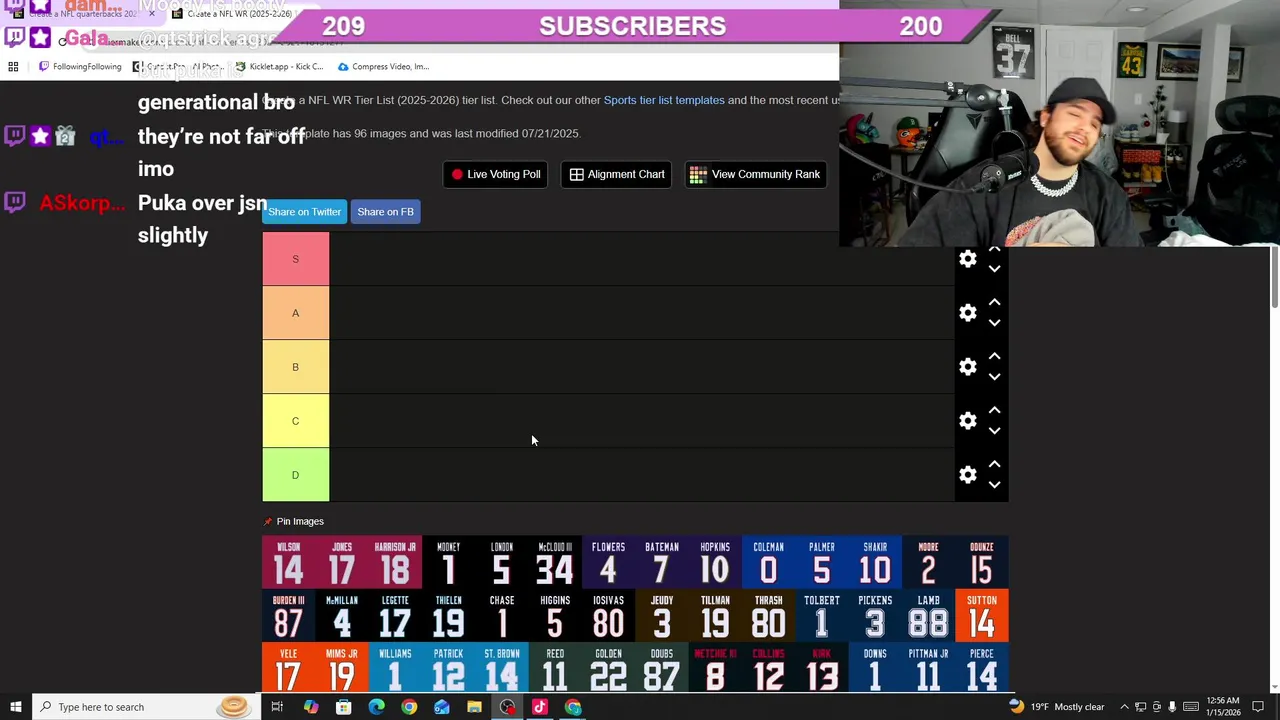The height and width of the screenshot is (720, 1280).
Task: Select Flowers 4 player card
Action: point(608,562)
